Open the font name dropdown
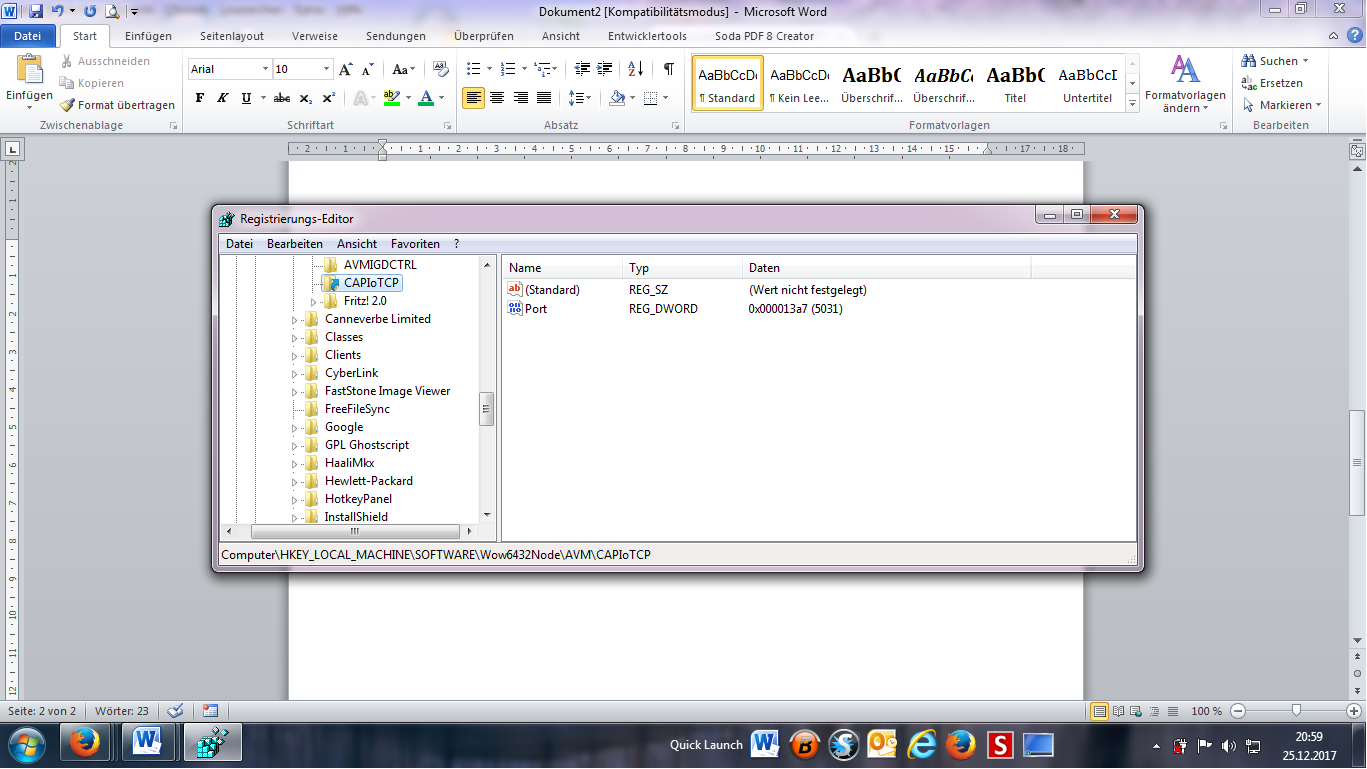Screen dimensions: 1367x769 pos(265,69)
